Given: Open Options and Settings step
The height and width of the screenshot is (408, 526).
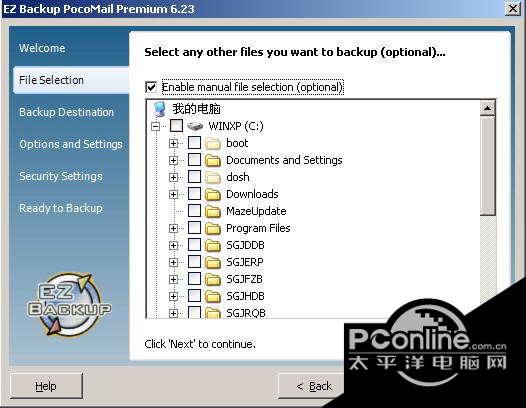Looking at the screenshot, I should point(71,144).
